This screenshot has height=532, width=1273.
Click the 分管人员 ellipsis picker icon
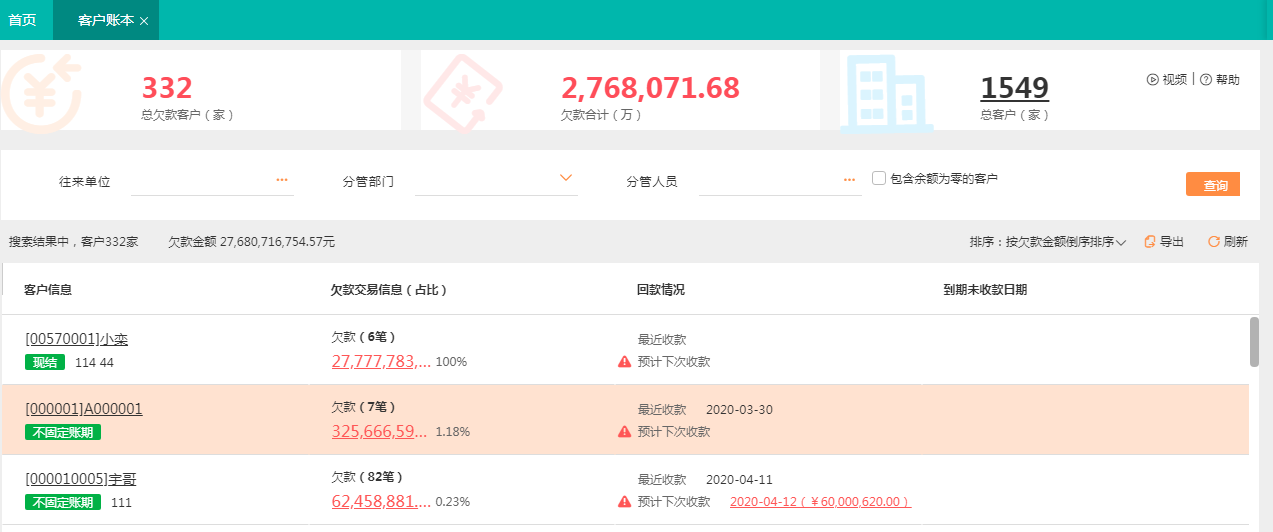click(849, 180)
